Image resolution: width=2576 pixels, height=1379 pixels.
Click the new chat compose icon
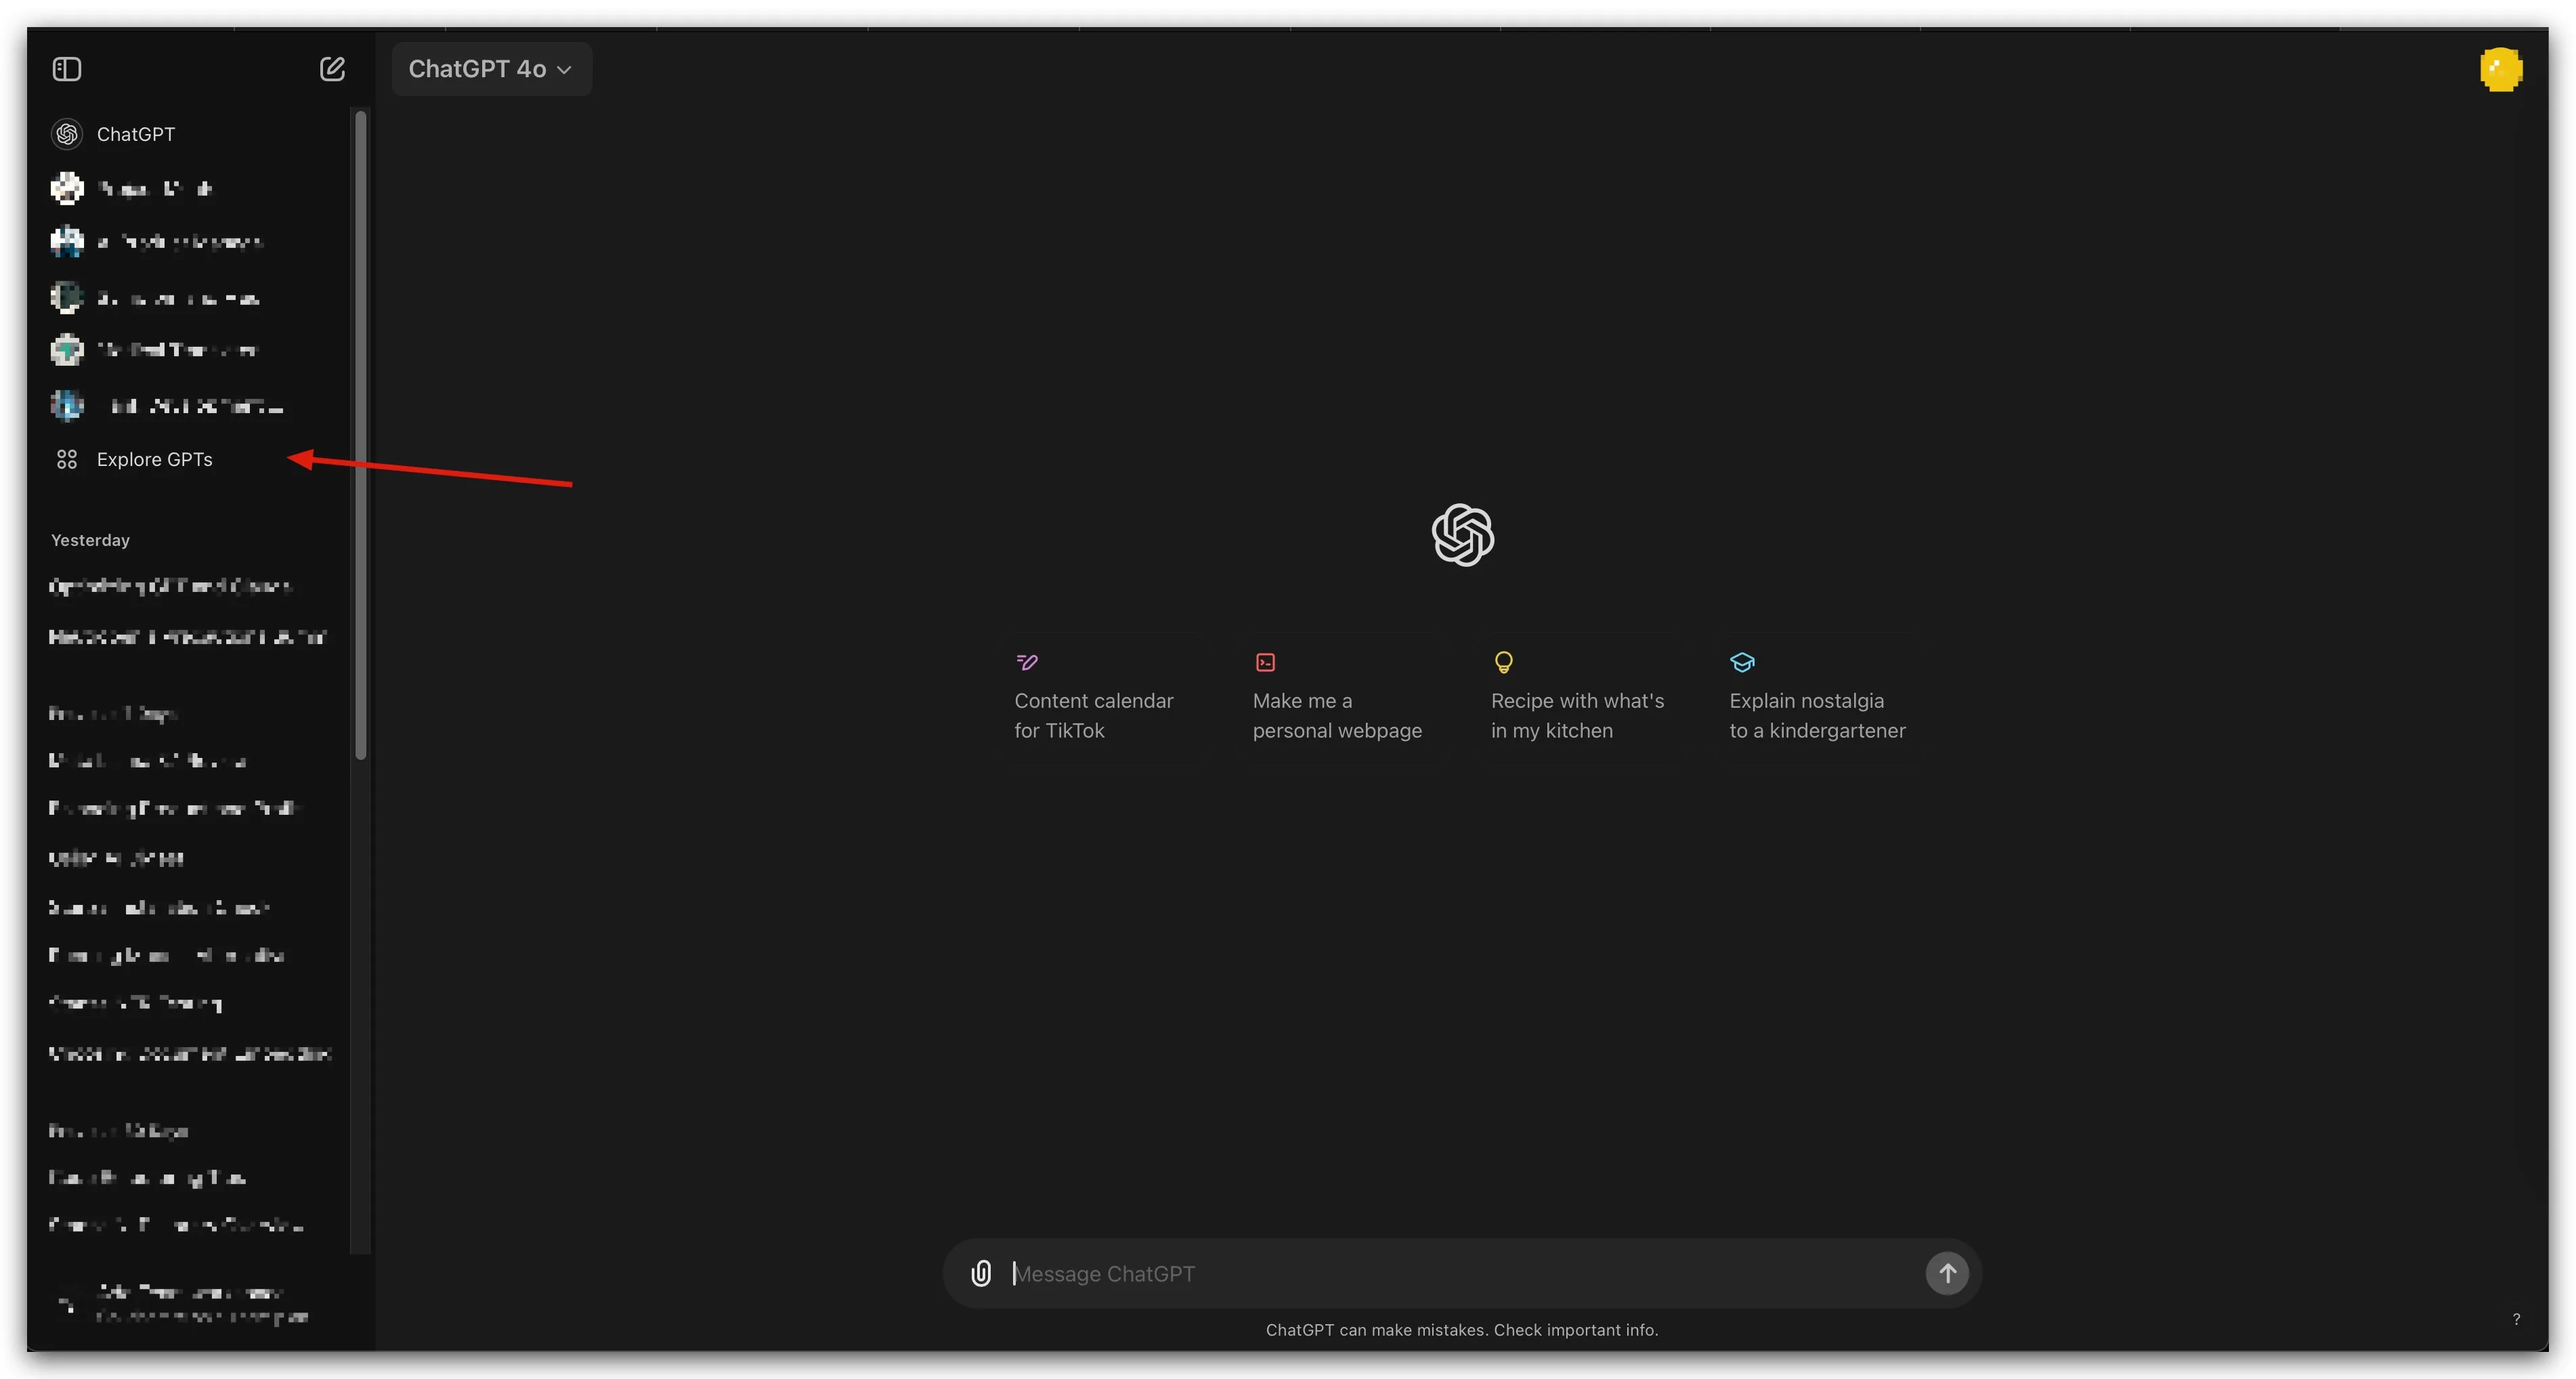(x=332, y=69)
